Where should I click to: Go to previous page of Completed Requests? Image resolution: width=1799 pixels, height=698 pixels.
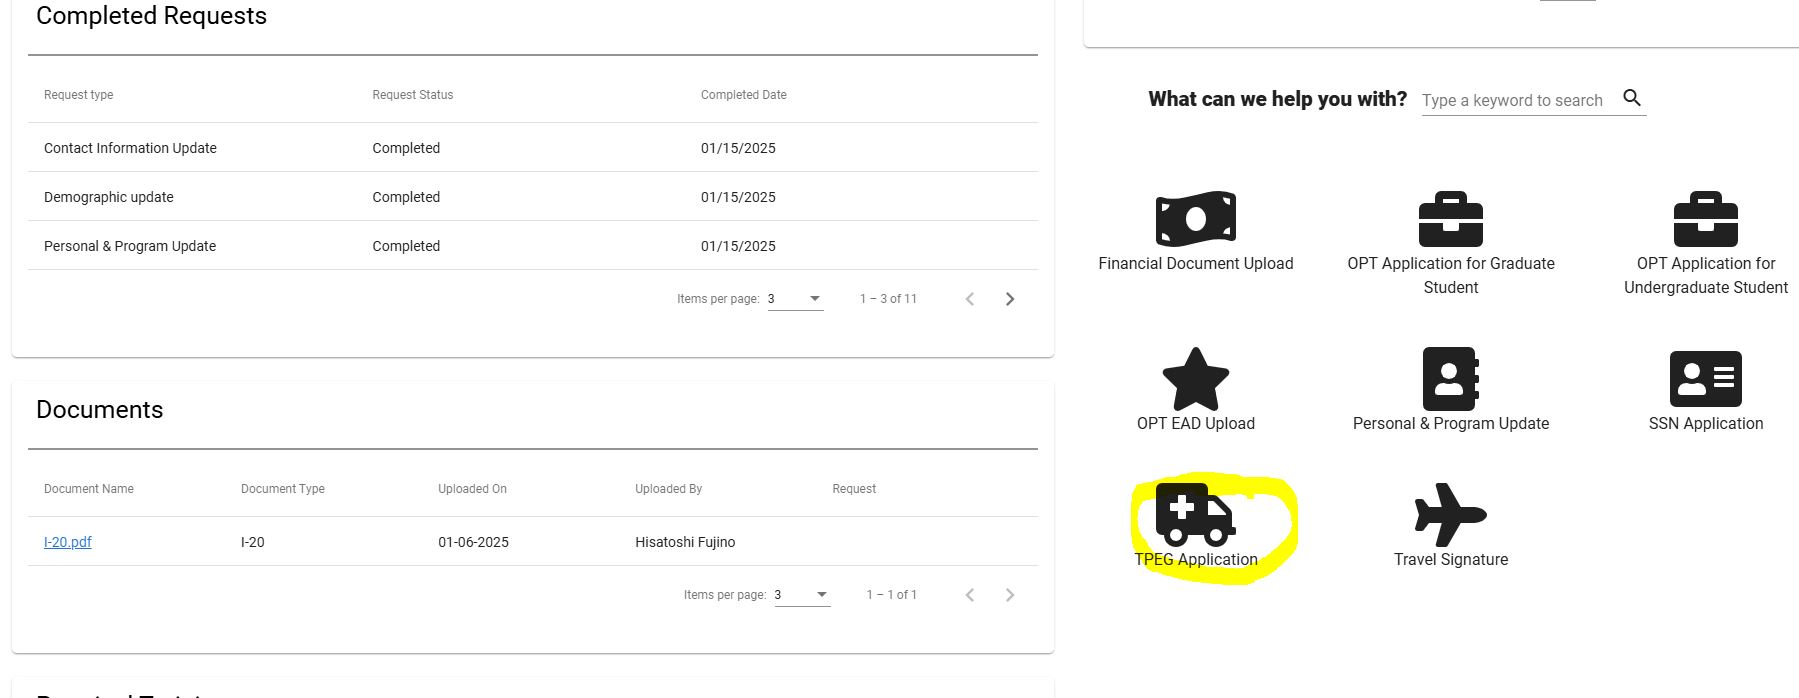[x=969, y=299]
